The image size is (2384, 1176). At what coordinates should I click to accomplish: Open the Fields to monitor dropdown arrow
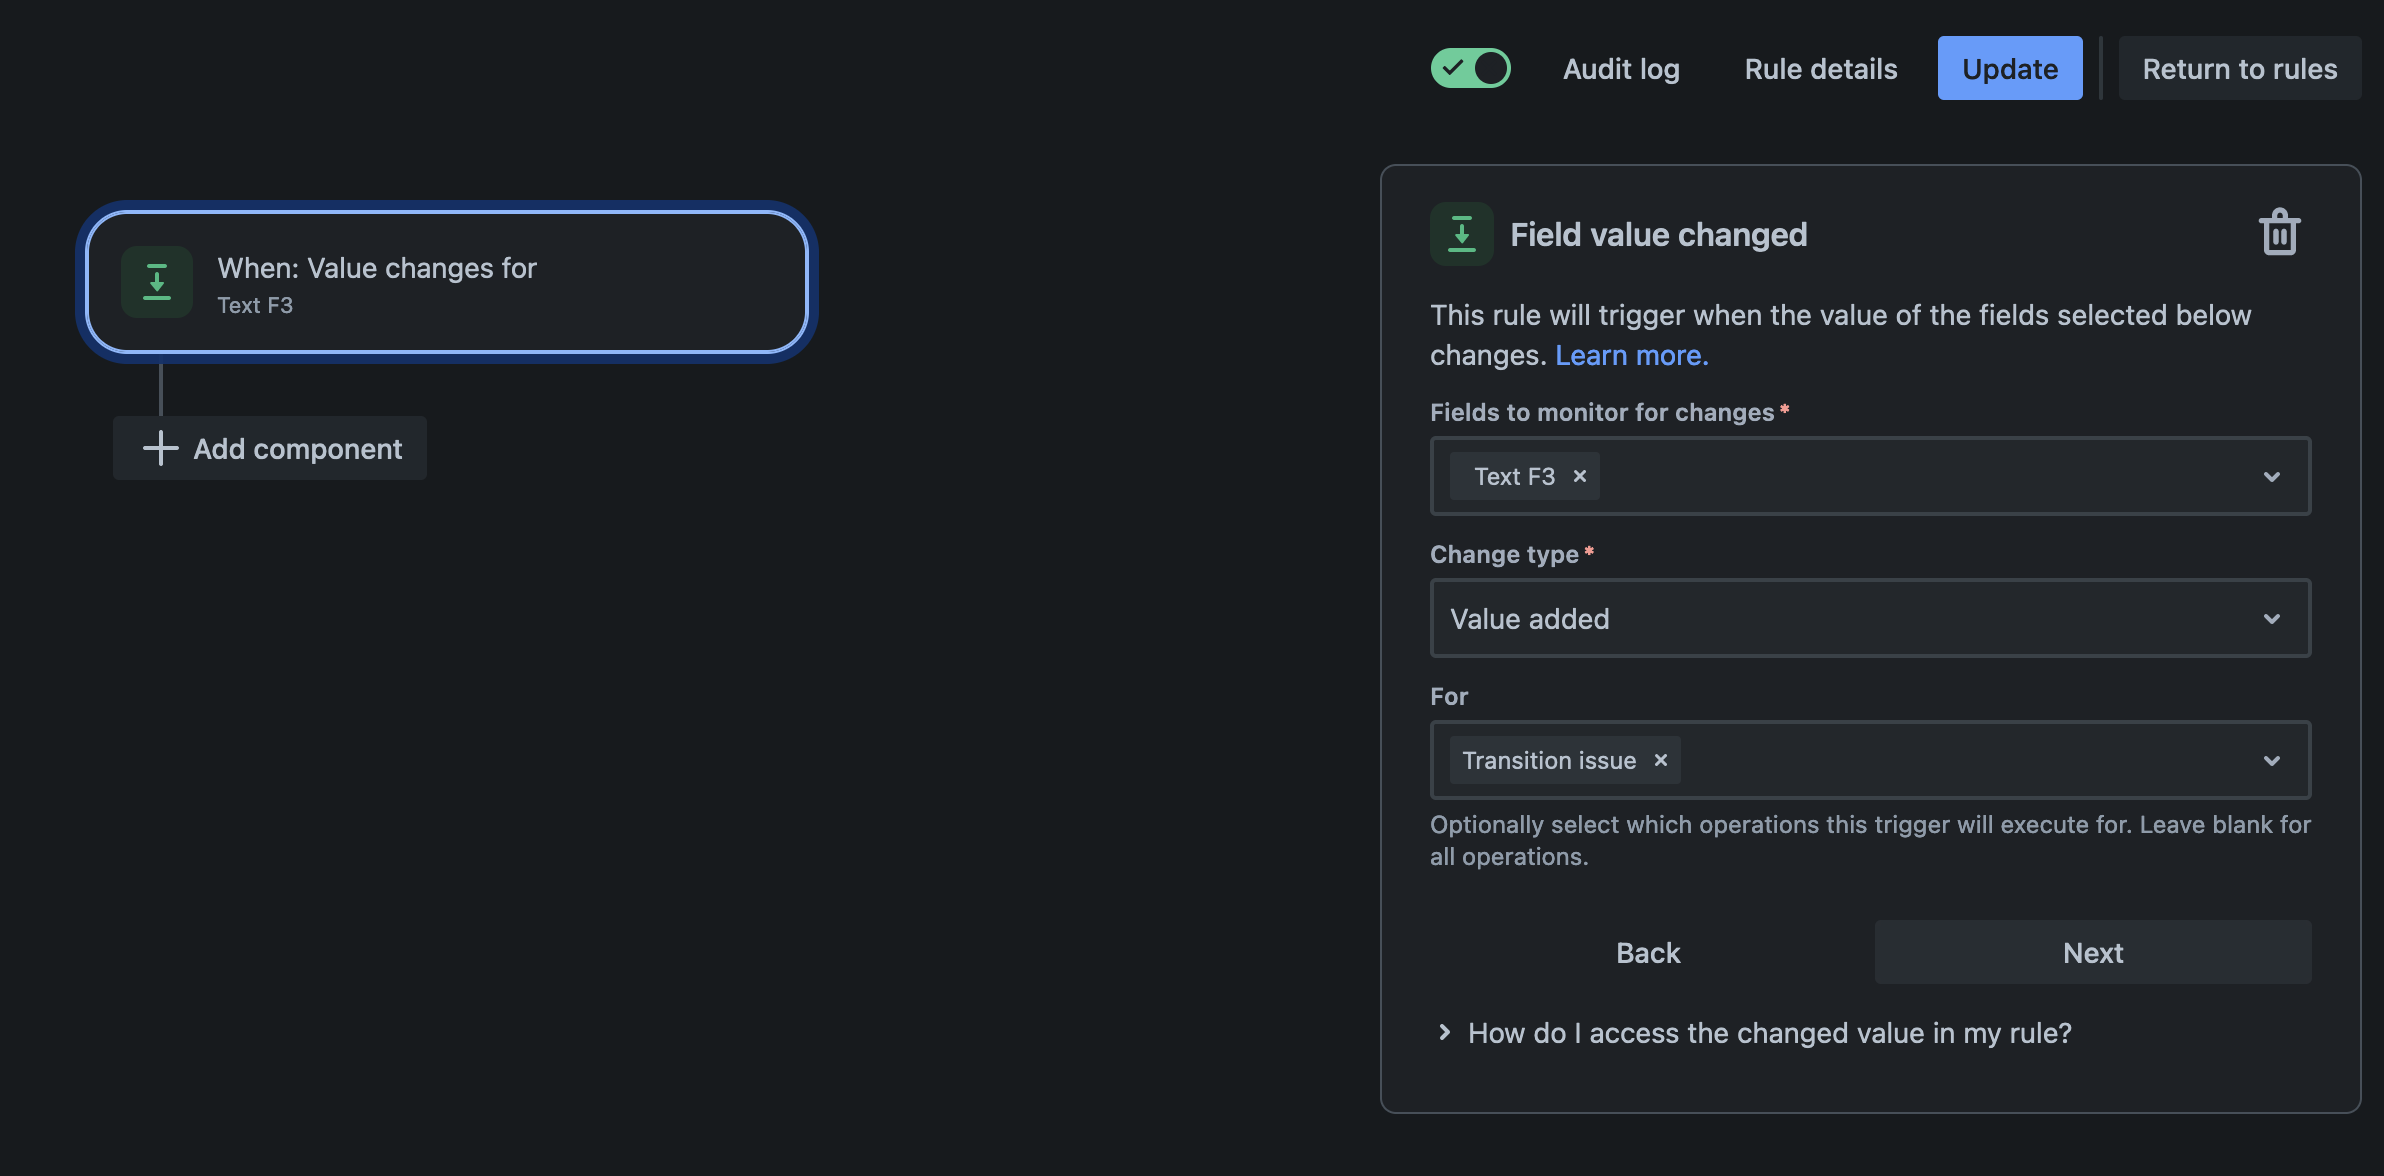click(2271, 477)
